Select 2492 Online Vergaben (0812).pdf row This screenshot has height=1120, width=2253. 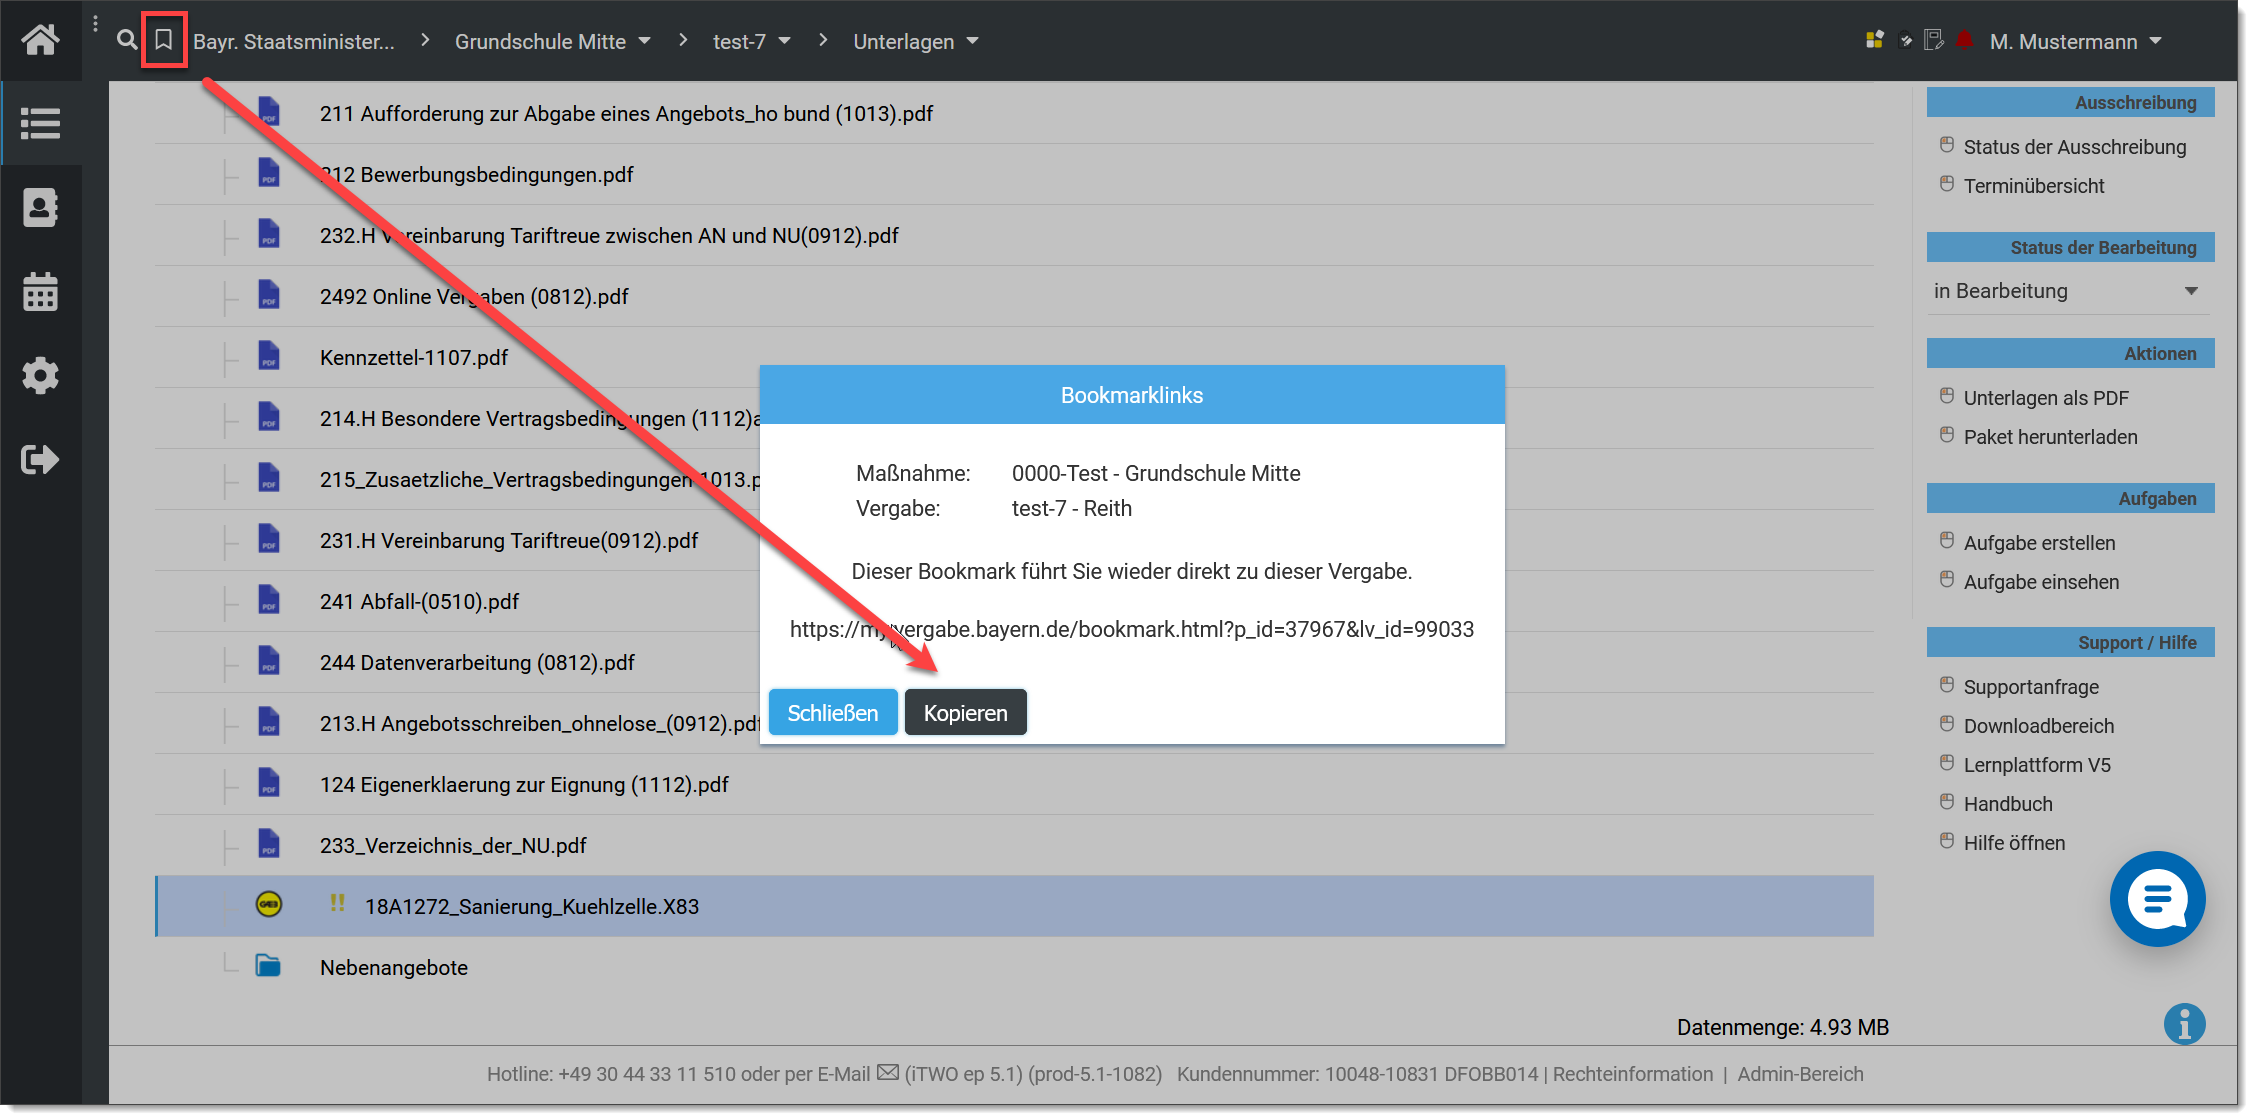pos(1014,296)
